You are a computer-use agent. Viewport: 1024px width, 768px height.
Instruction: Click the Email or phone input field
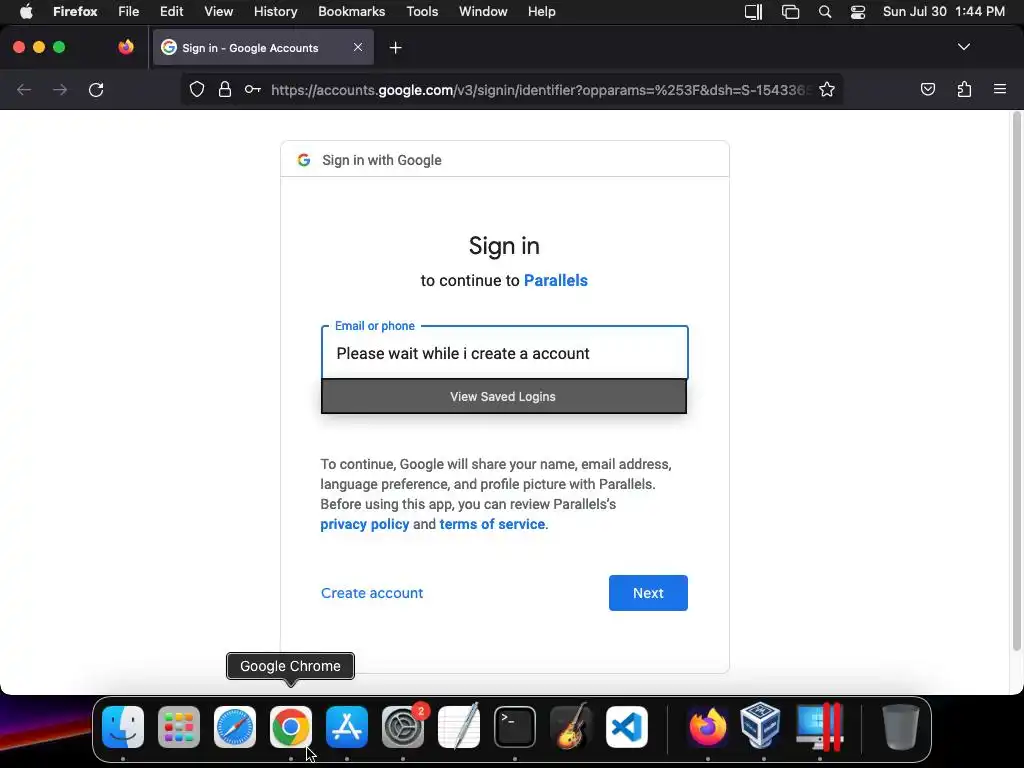click(505, 353)
